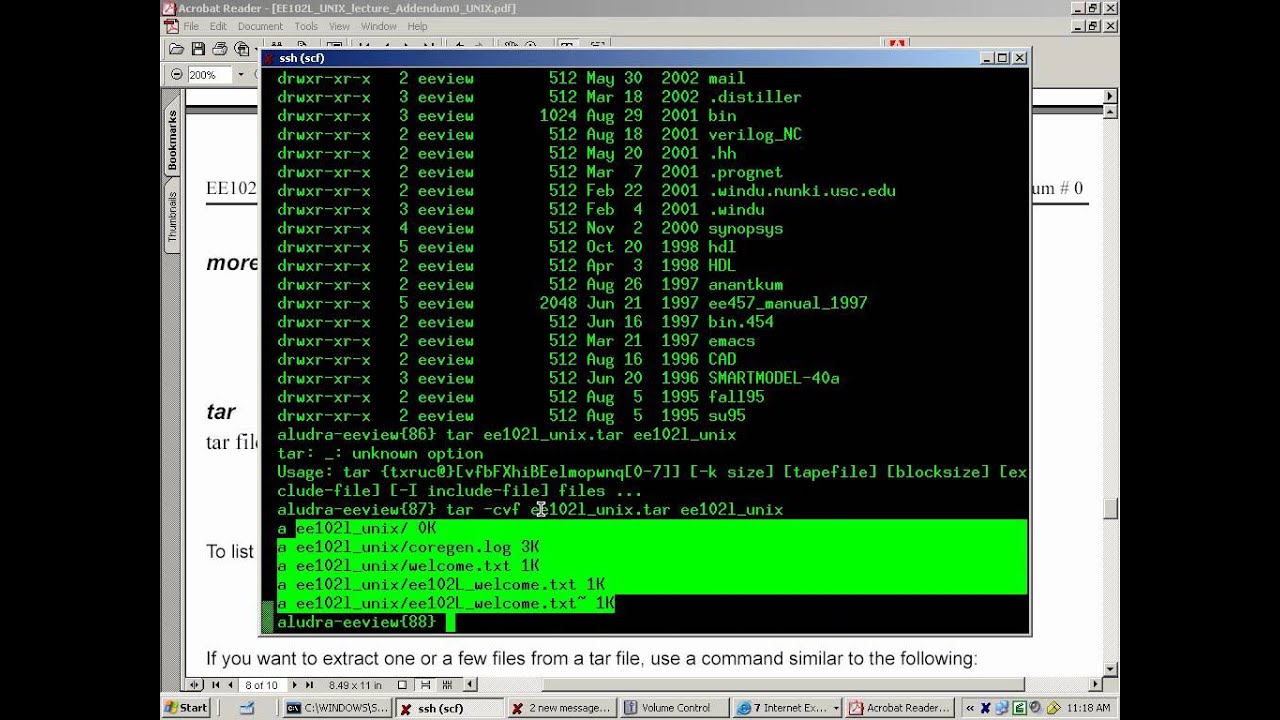Click the 'ee457_manual_1997' directory row
The height and width of the screenshot is (720, 1280).
pos(572,303)
